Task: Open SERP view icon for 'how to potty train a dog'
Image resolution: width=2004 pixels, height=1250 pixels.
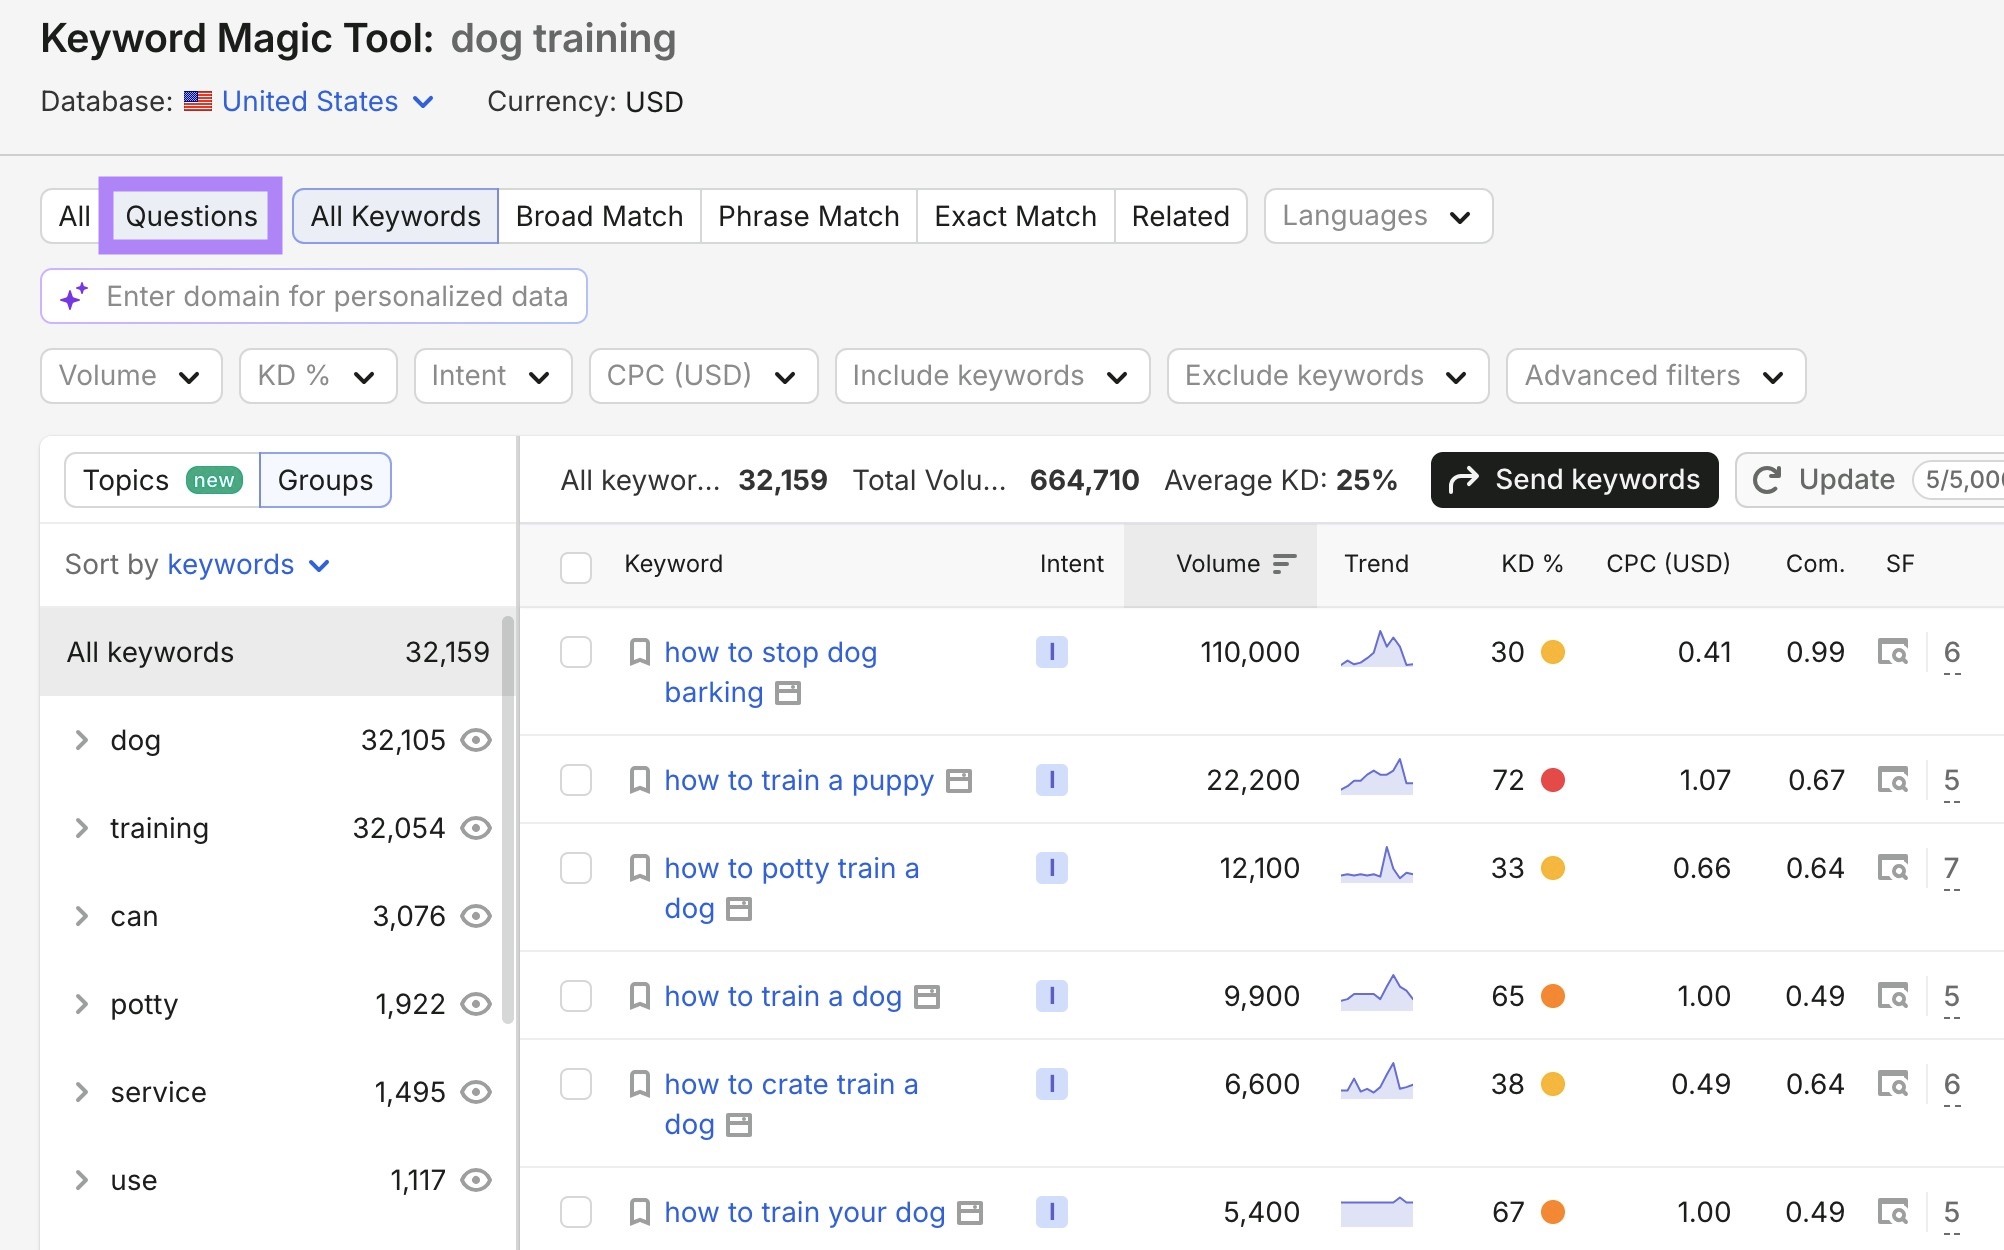Action: coord(1892,868)
